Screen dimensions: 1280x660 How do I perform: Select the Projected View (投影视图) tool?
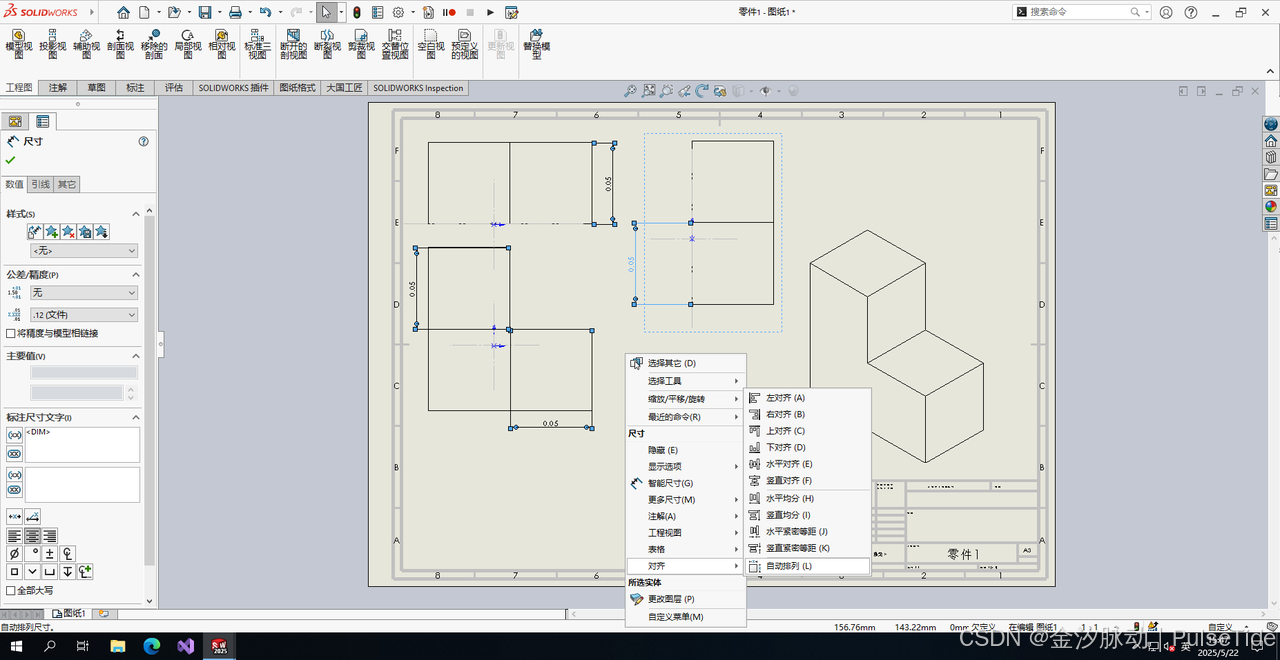pyautogui.click(x=52, y=44)
